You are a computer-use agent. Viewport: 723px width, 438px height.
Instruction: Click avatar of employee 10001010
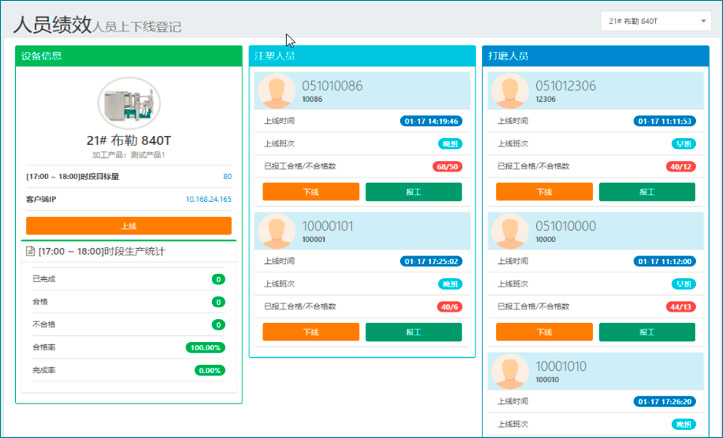tap(510, 372)
